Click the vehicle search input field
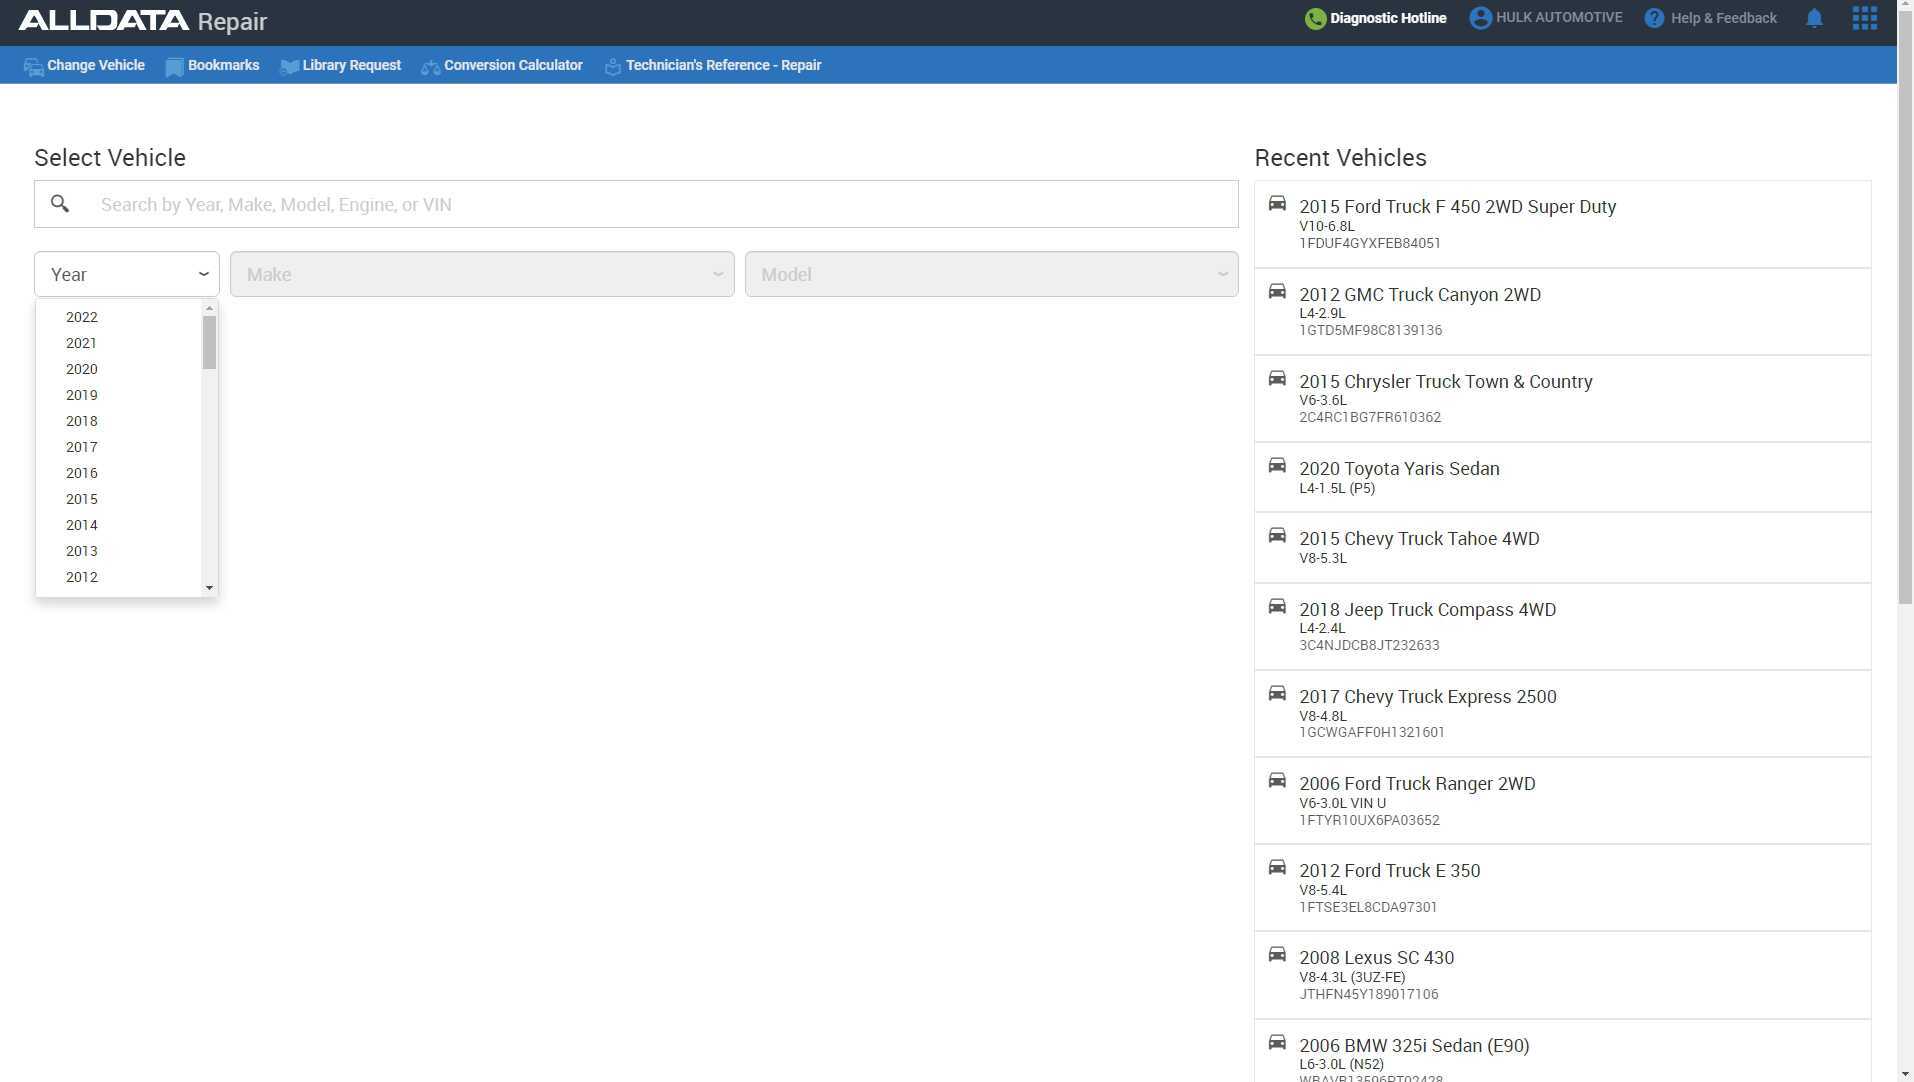This screenshot has width=1914, height=1082. point(636,204)
